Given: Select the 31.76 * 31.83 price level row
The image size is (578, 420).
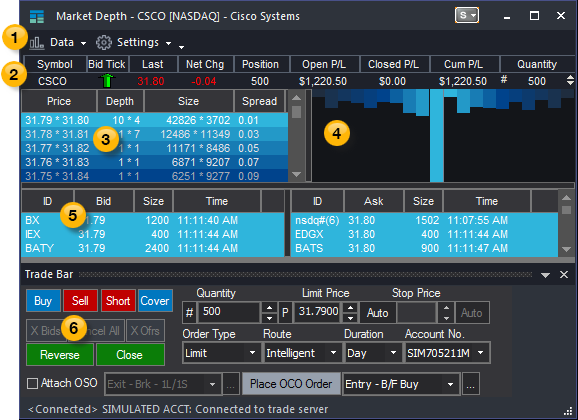Looking at the screenshot, I should (154, 162).
